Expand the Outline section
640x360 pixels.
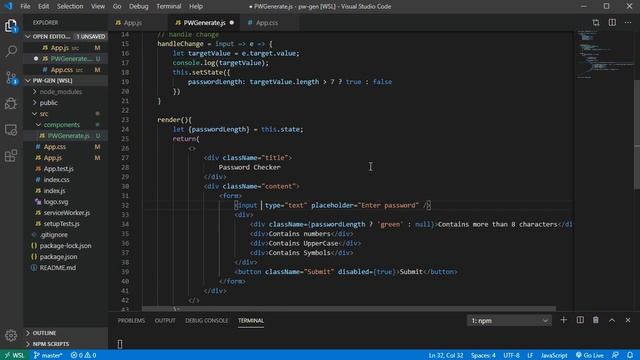[65, 333]
